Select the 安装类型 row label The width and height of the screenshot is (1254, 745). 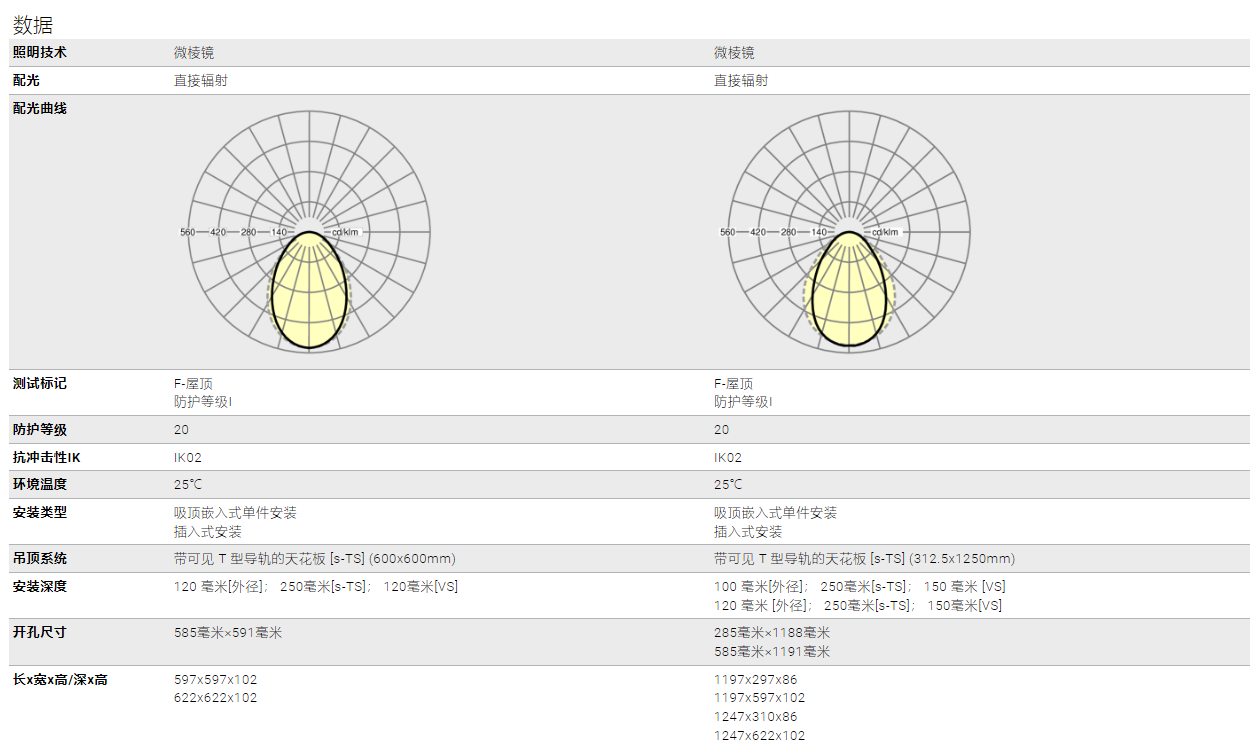[x=40, y=512]
